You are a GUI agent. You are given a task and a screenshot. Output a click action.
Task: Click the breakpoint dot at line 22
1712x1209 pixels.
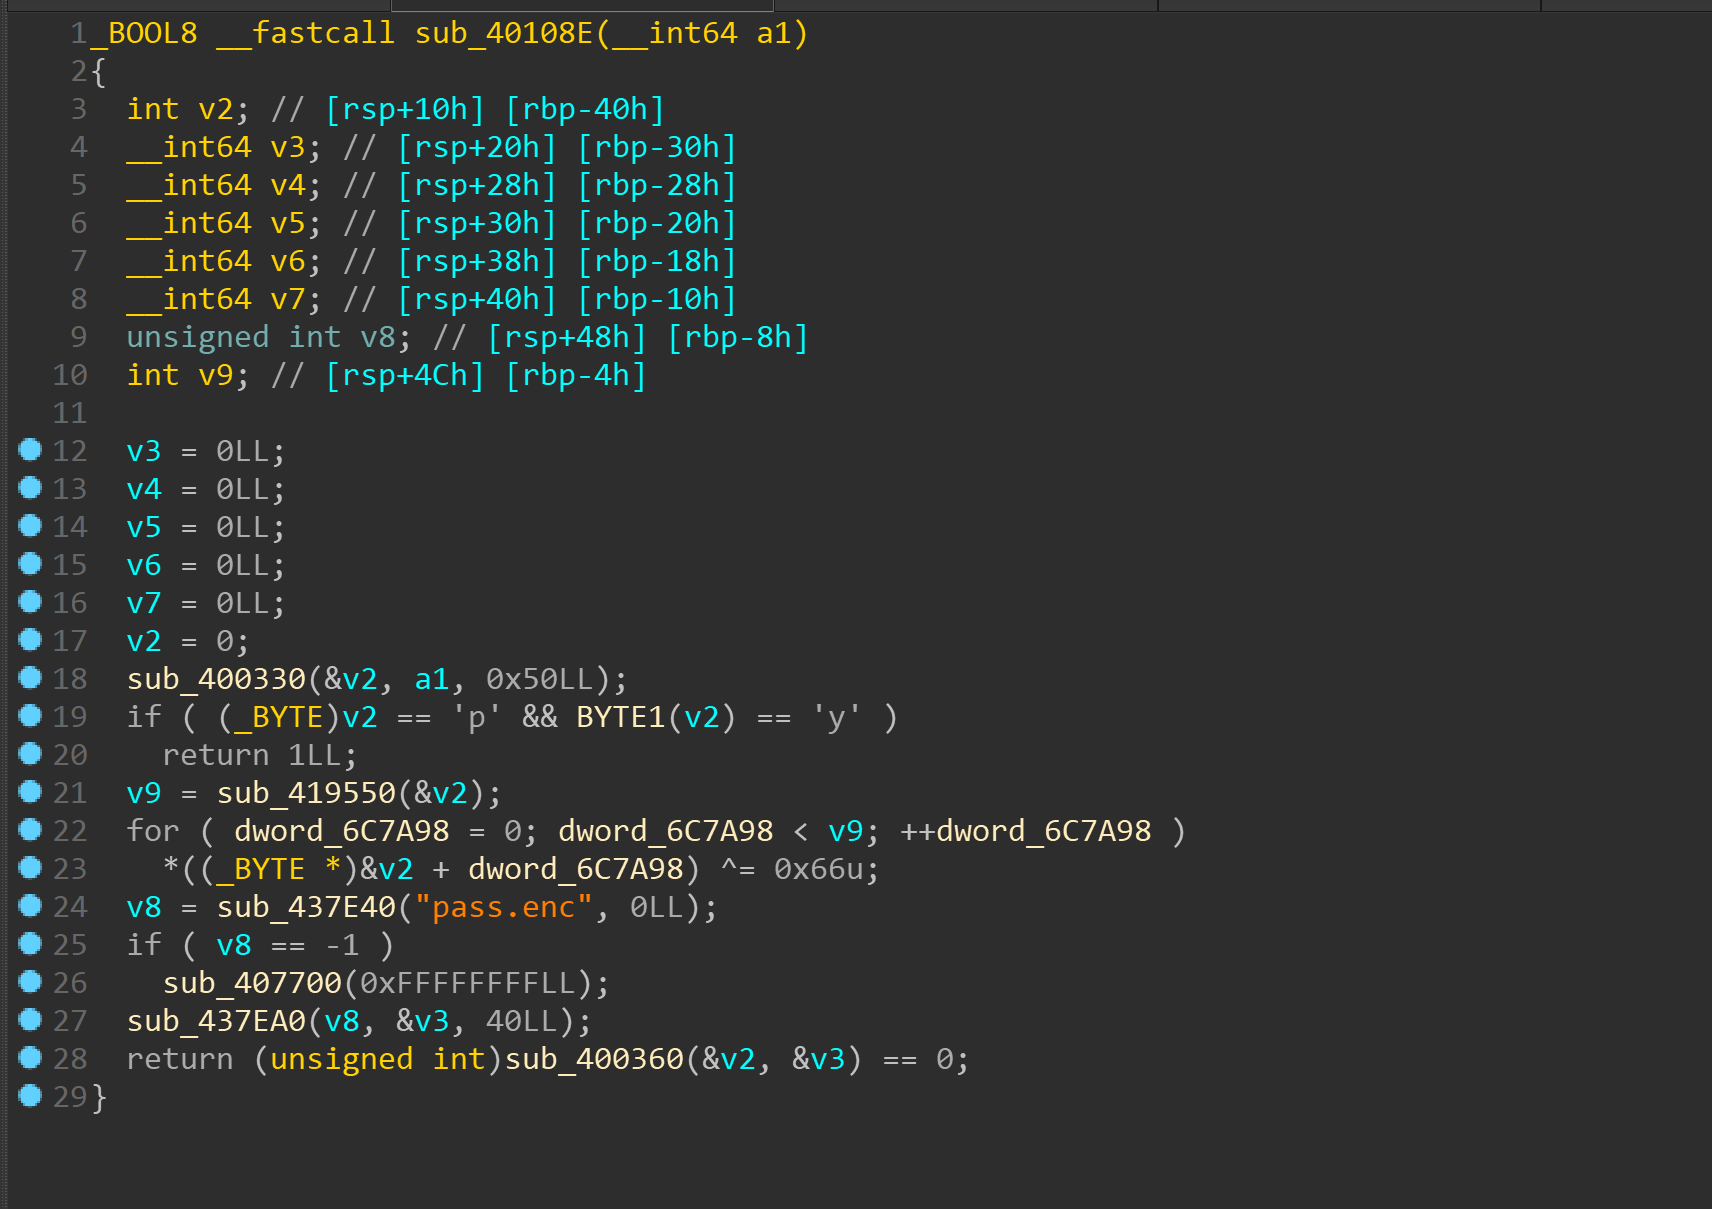point(30,830)
